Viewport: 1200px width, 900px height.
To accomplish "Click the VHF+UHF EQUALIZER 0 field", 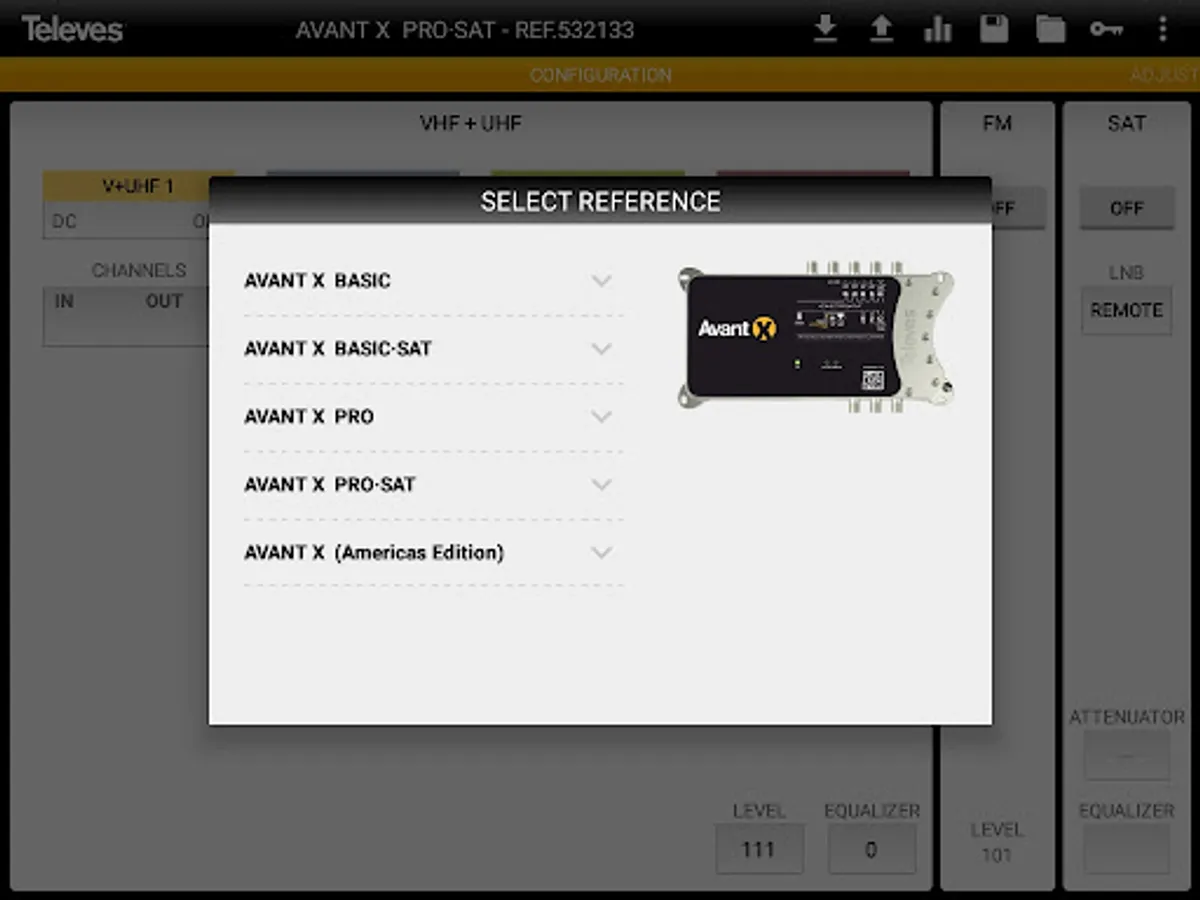I will (871, 849).
